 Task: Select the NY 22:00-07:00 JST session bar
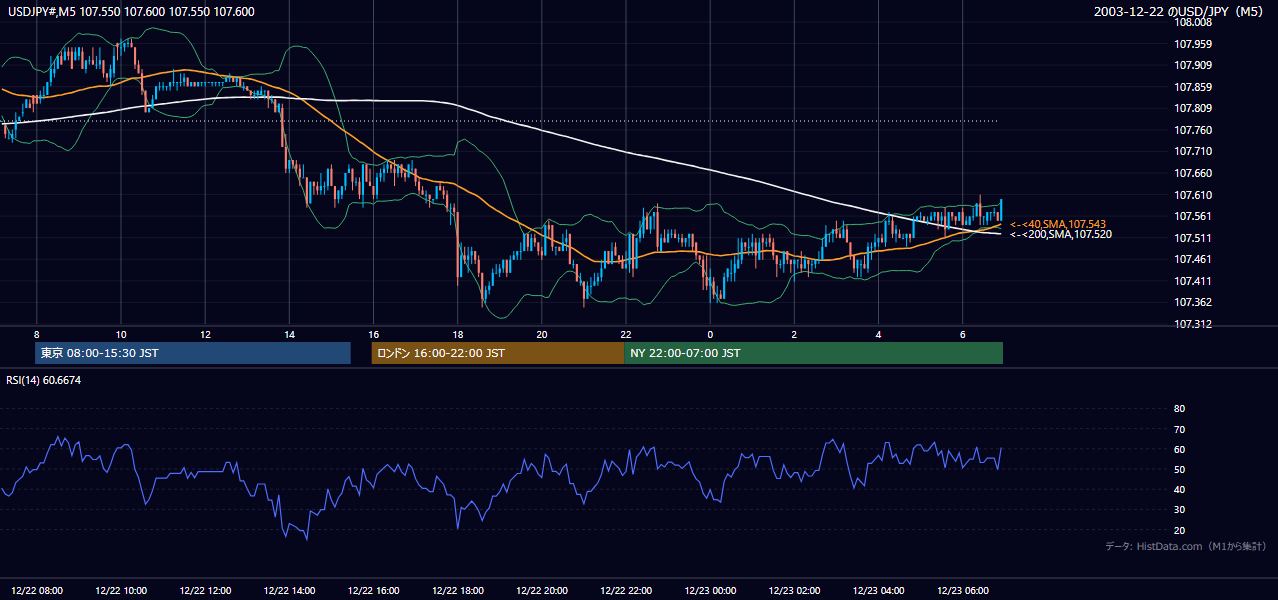click(x=813, y=353)
